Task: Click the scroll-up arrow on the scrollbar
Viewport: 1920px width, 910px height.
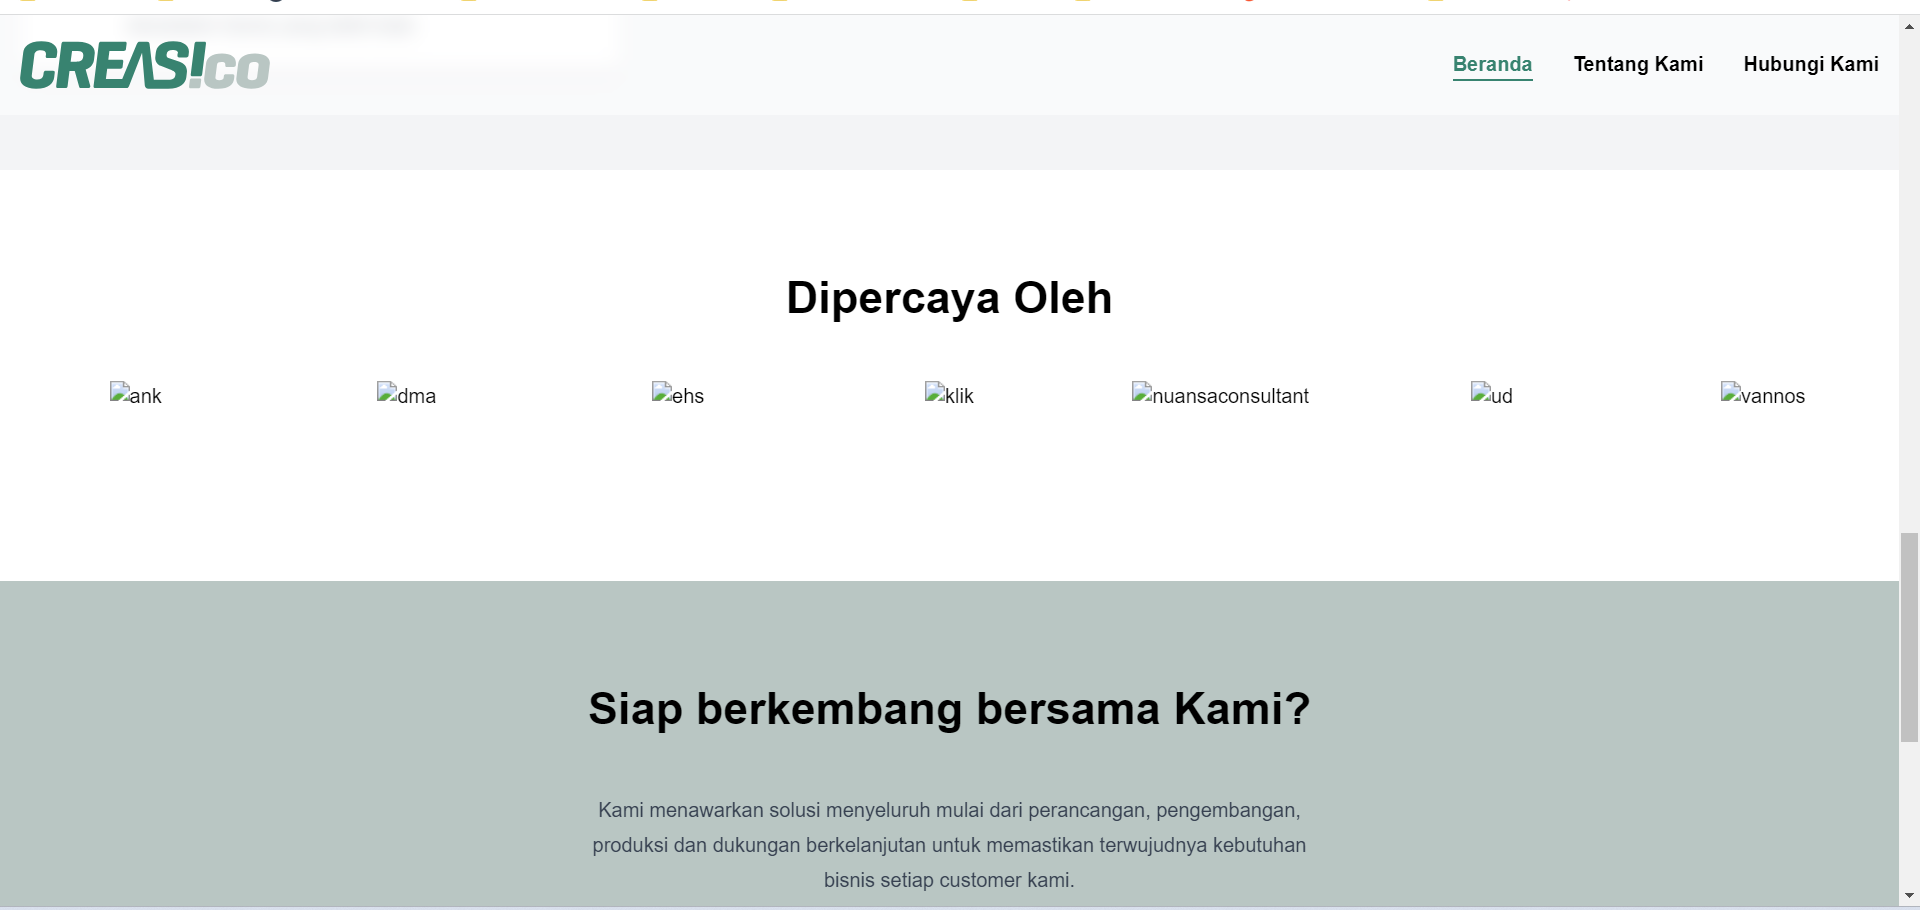Action: point(1911,25)
